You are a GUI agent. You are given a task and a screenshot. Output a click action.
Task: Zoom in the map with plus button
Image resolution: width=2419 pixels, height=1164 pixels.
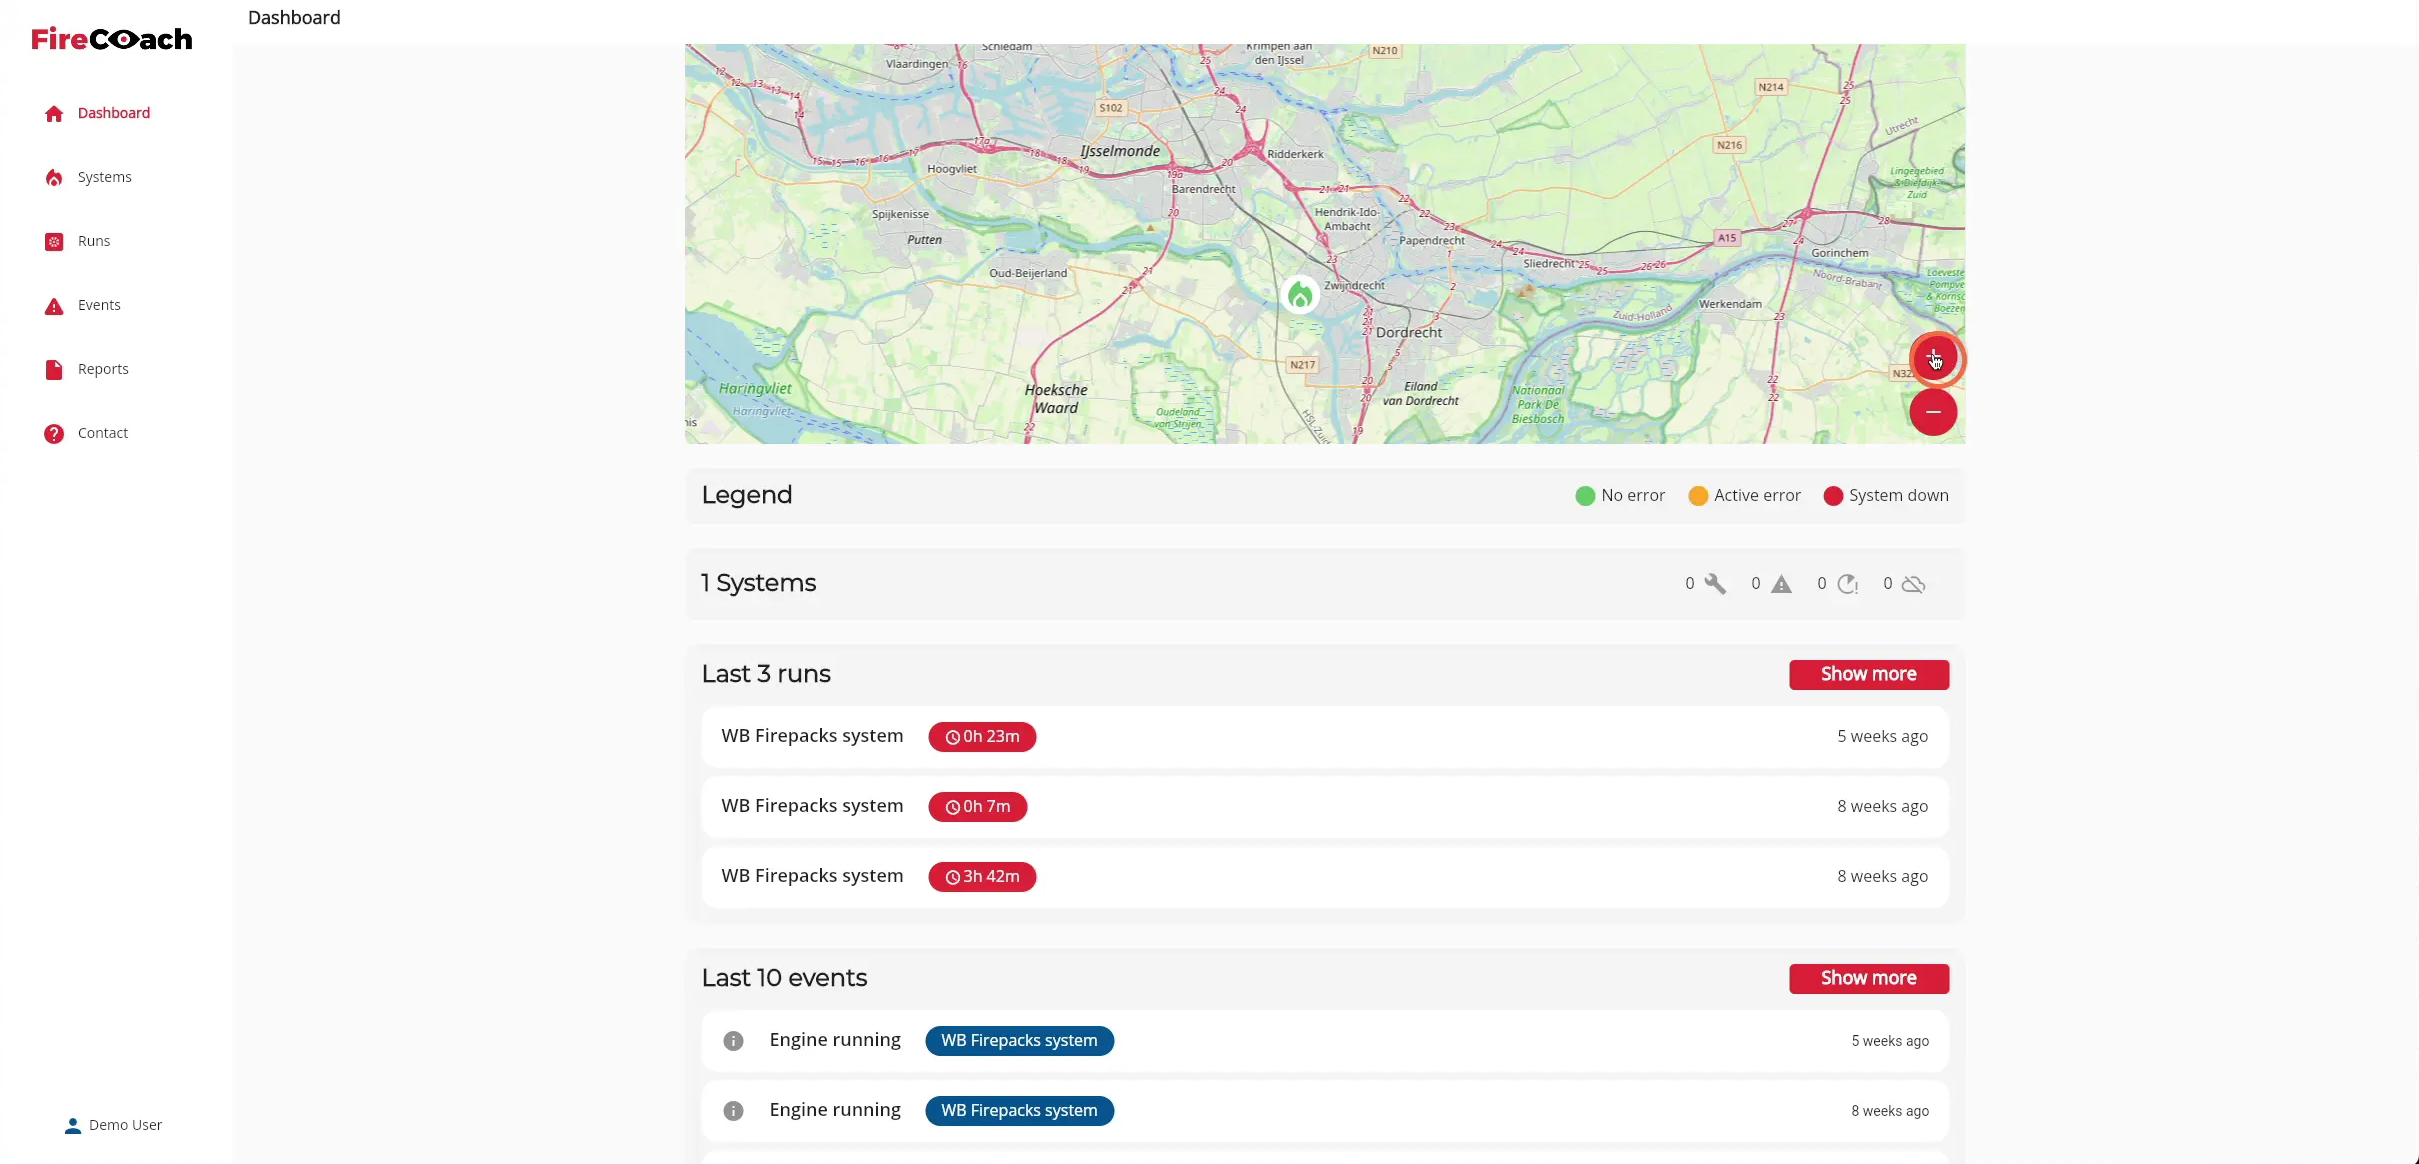click(1933, 358)
